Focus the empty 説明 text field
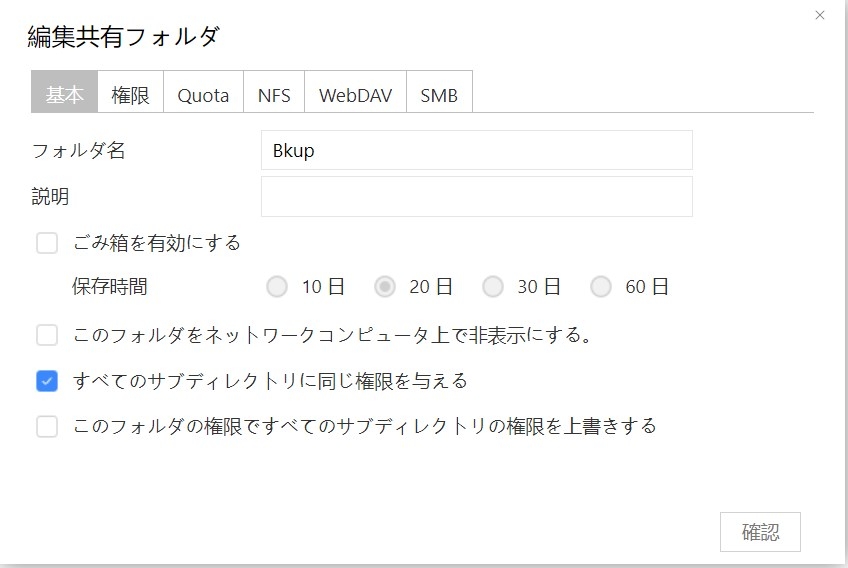 point(476,197)
